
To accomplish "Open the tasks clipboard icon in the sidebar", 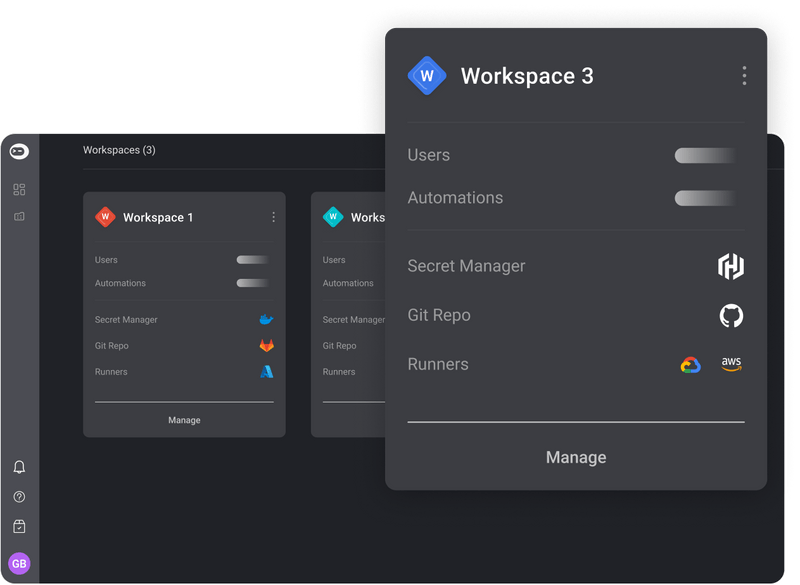I will [x=18, y=526].
